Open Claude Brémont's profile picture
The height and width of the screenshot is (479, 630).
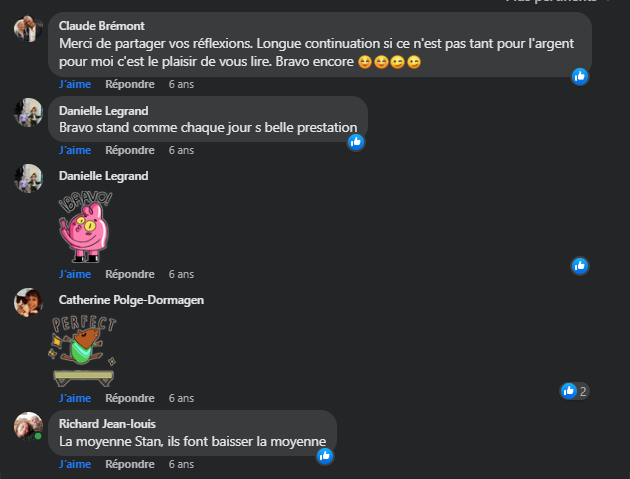(x=28, y=29)
